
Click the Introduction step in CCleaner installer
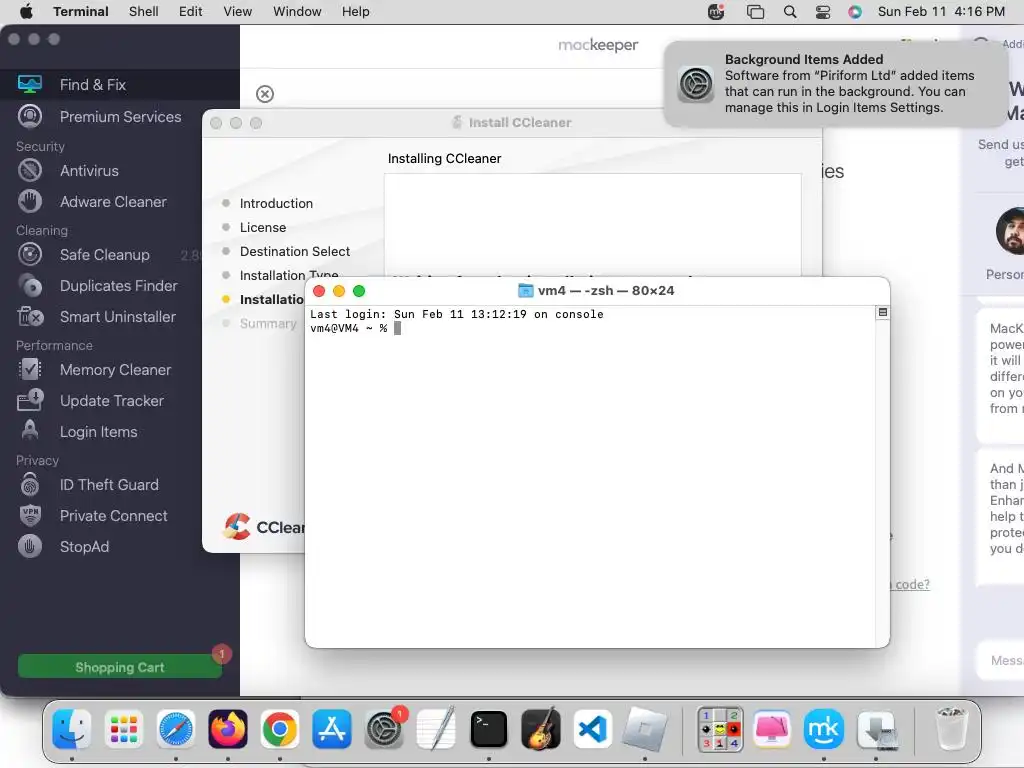(276, 203)
